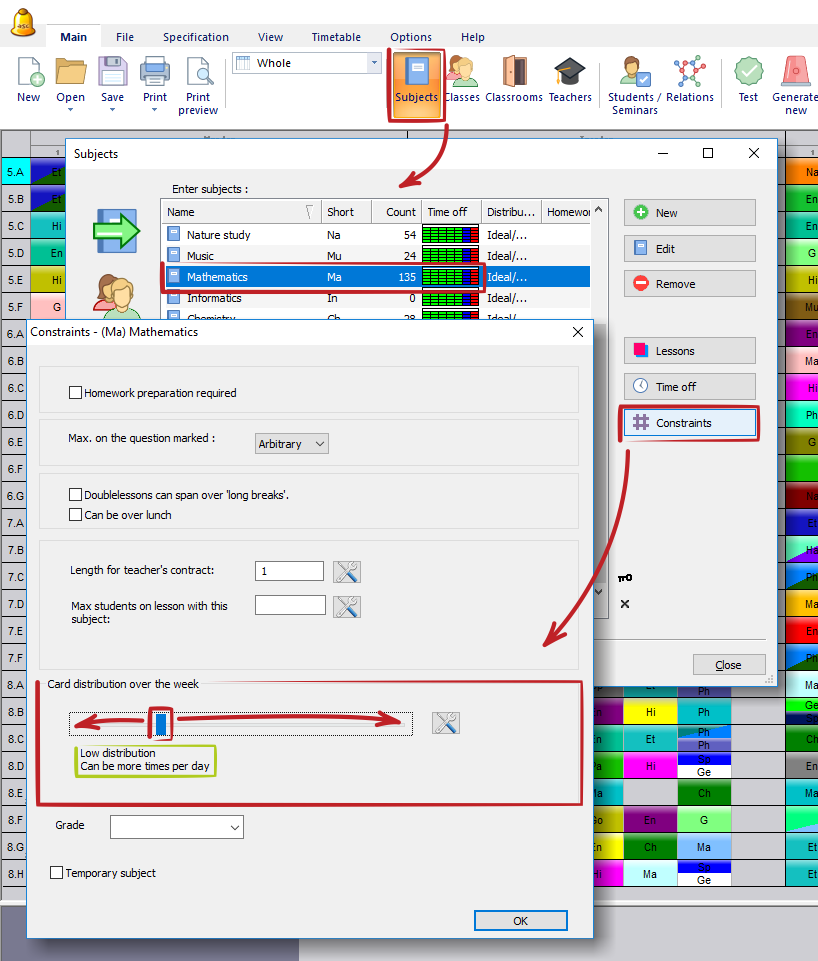Click wrench icon next to card distribution slider
This screenshot has width=818, height=961.
tap(446, 723)
